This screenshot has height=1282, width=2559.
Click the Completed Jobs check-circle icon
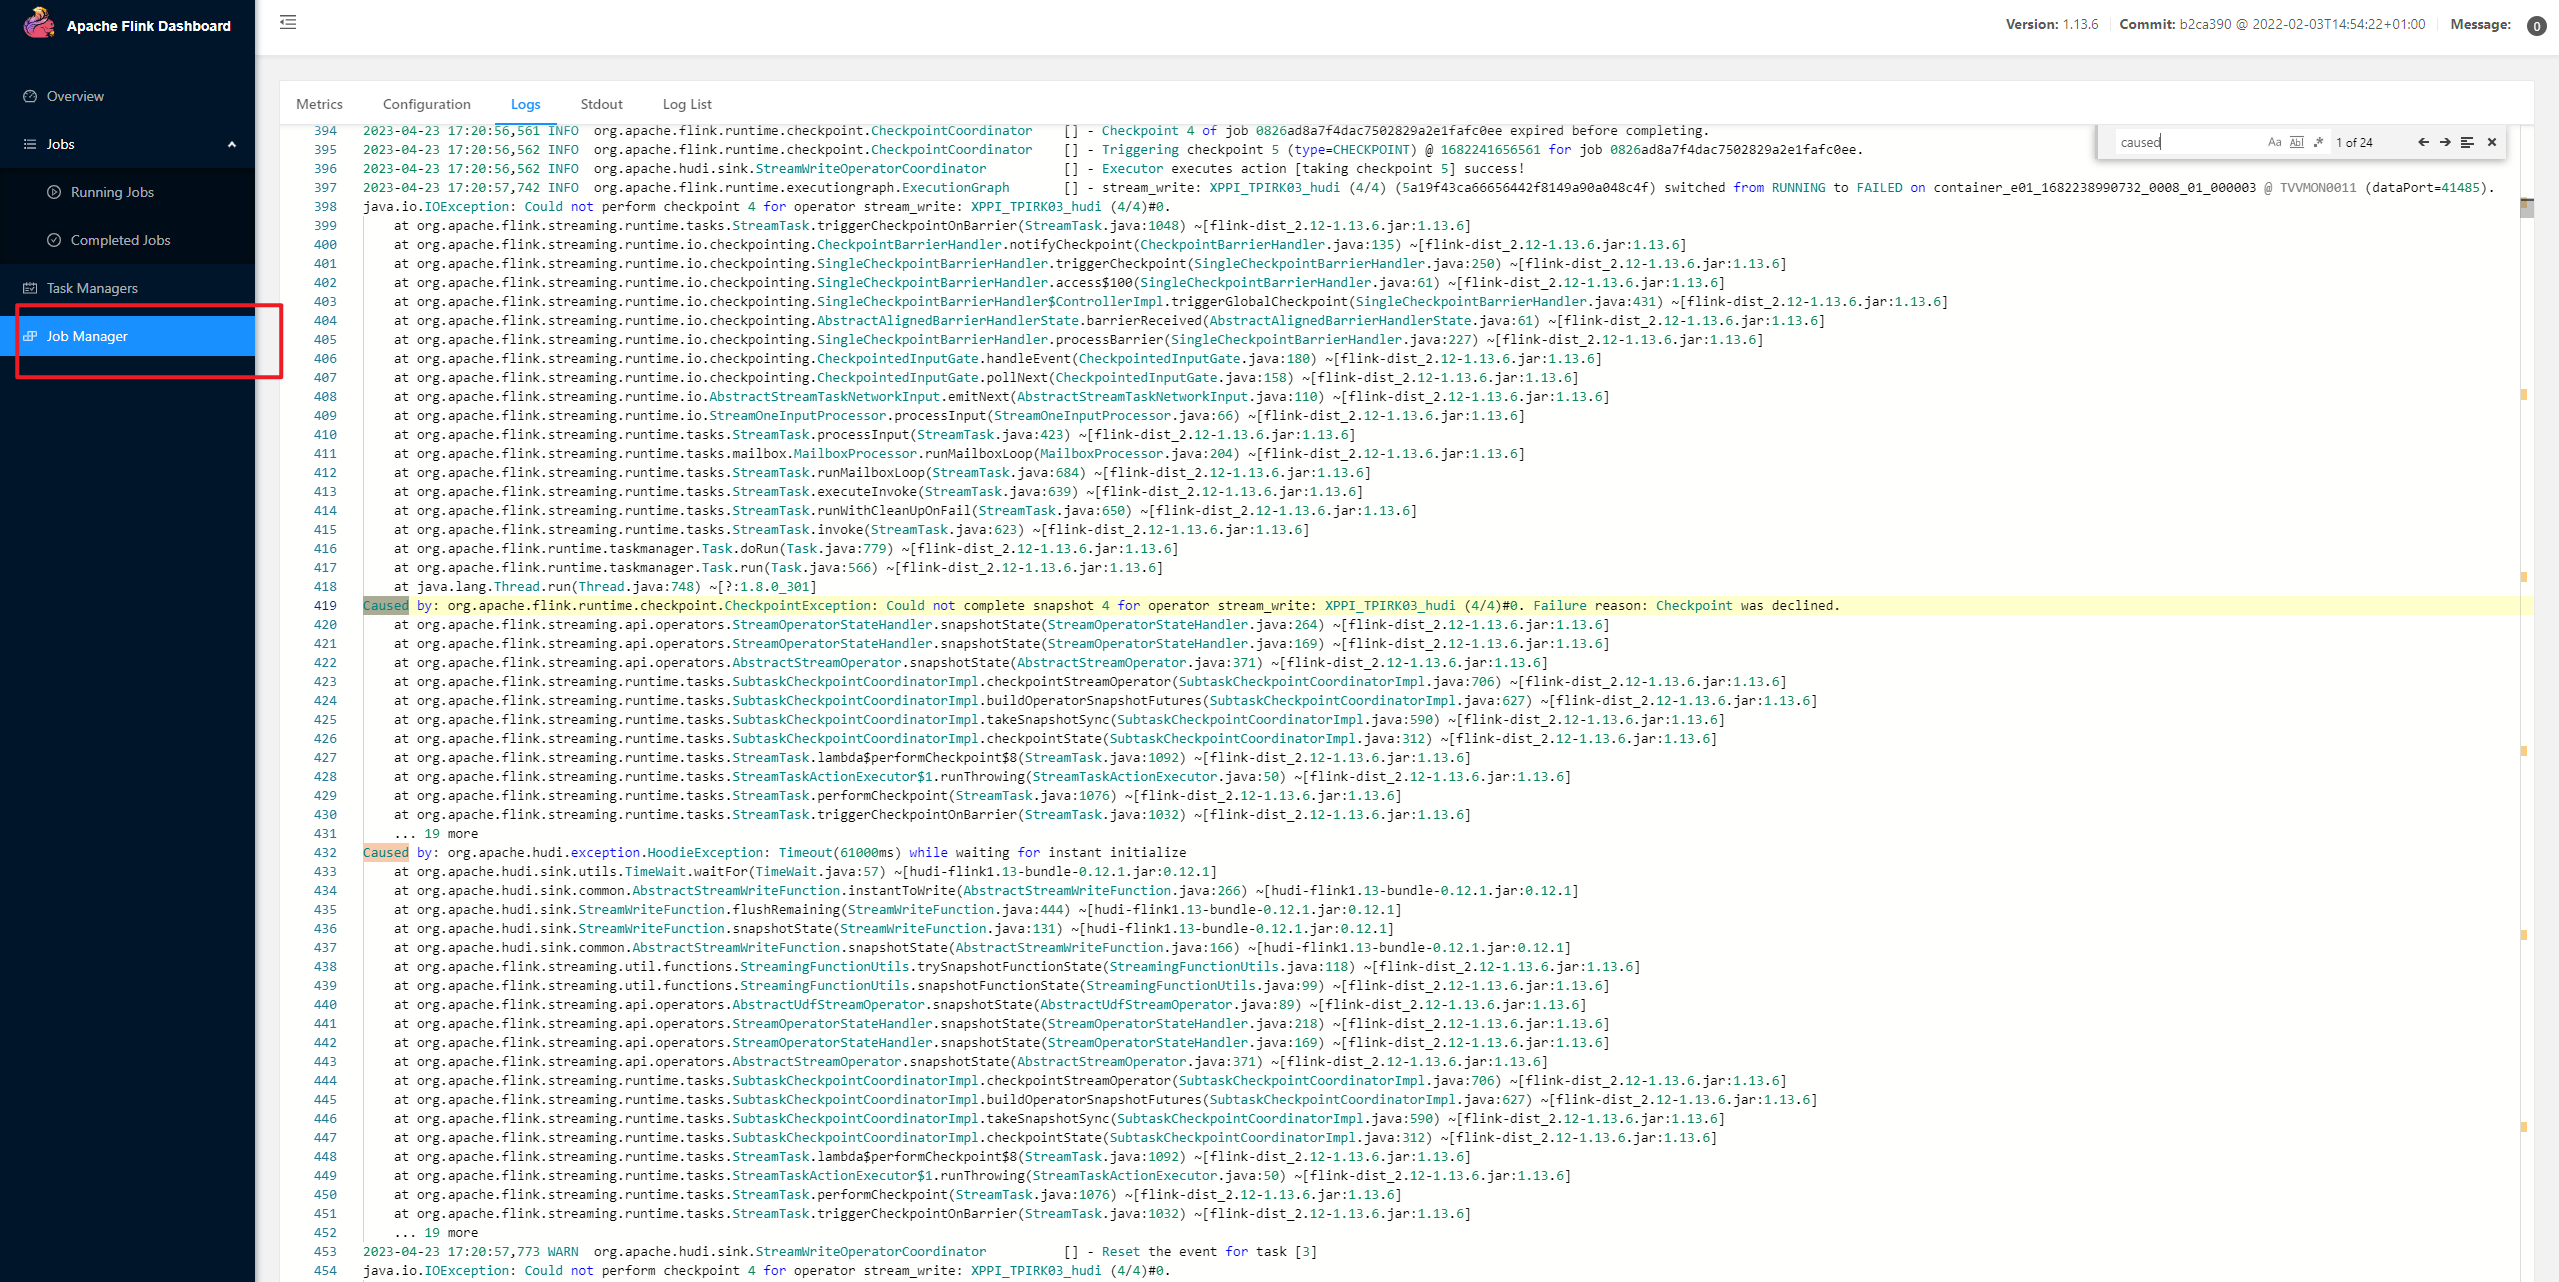pos(54,240)
